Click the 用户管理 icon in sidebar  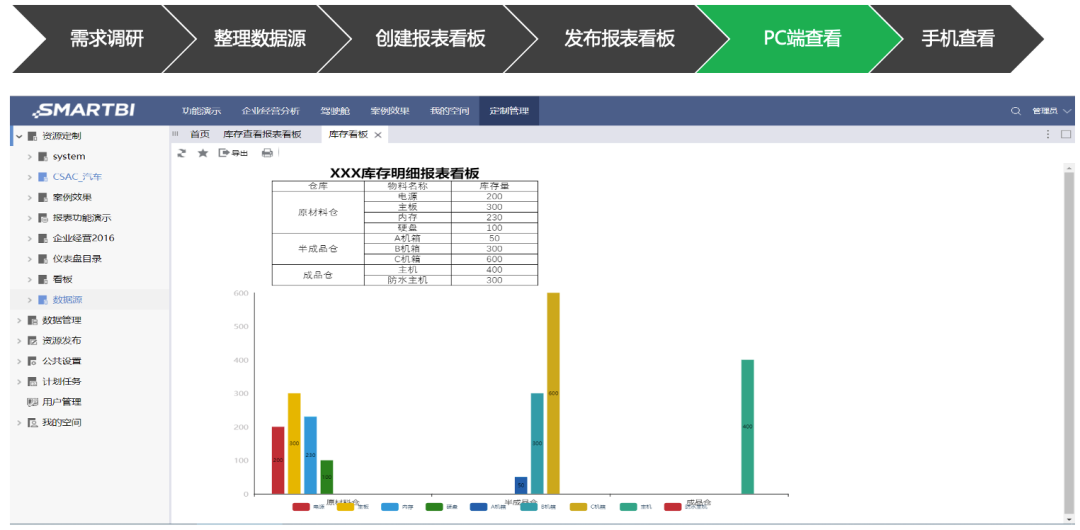pos(32,402)
